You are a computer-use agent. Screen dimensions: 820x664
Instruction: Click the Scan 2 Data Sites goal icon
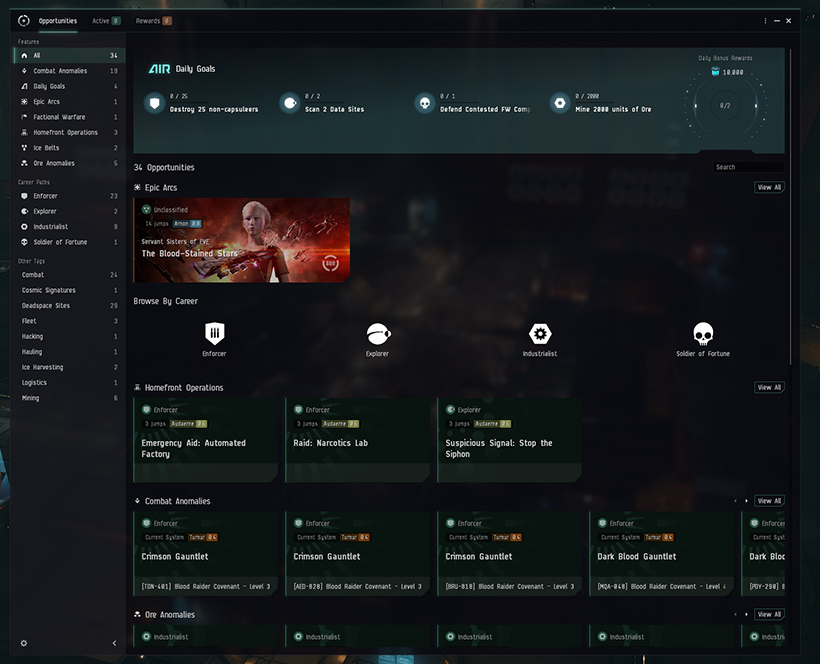coord(290,104)
